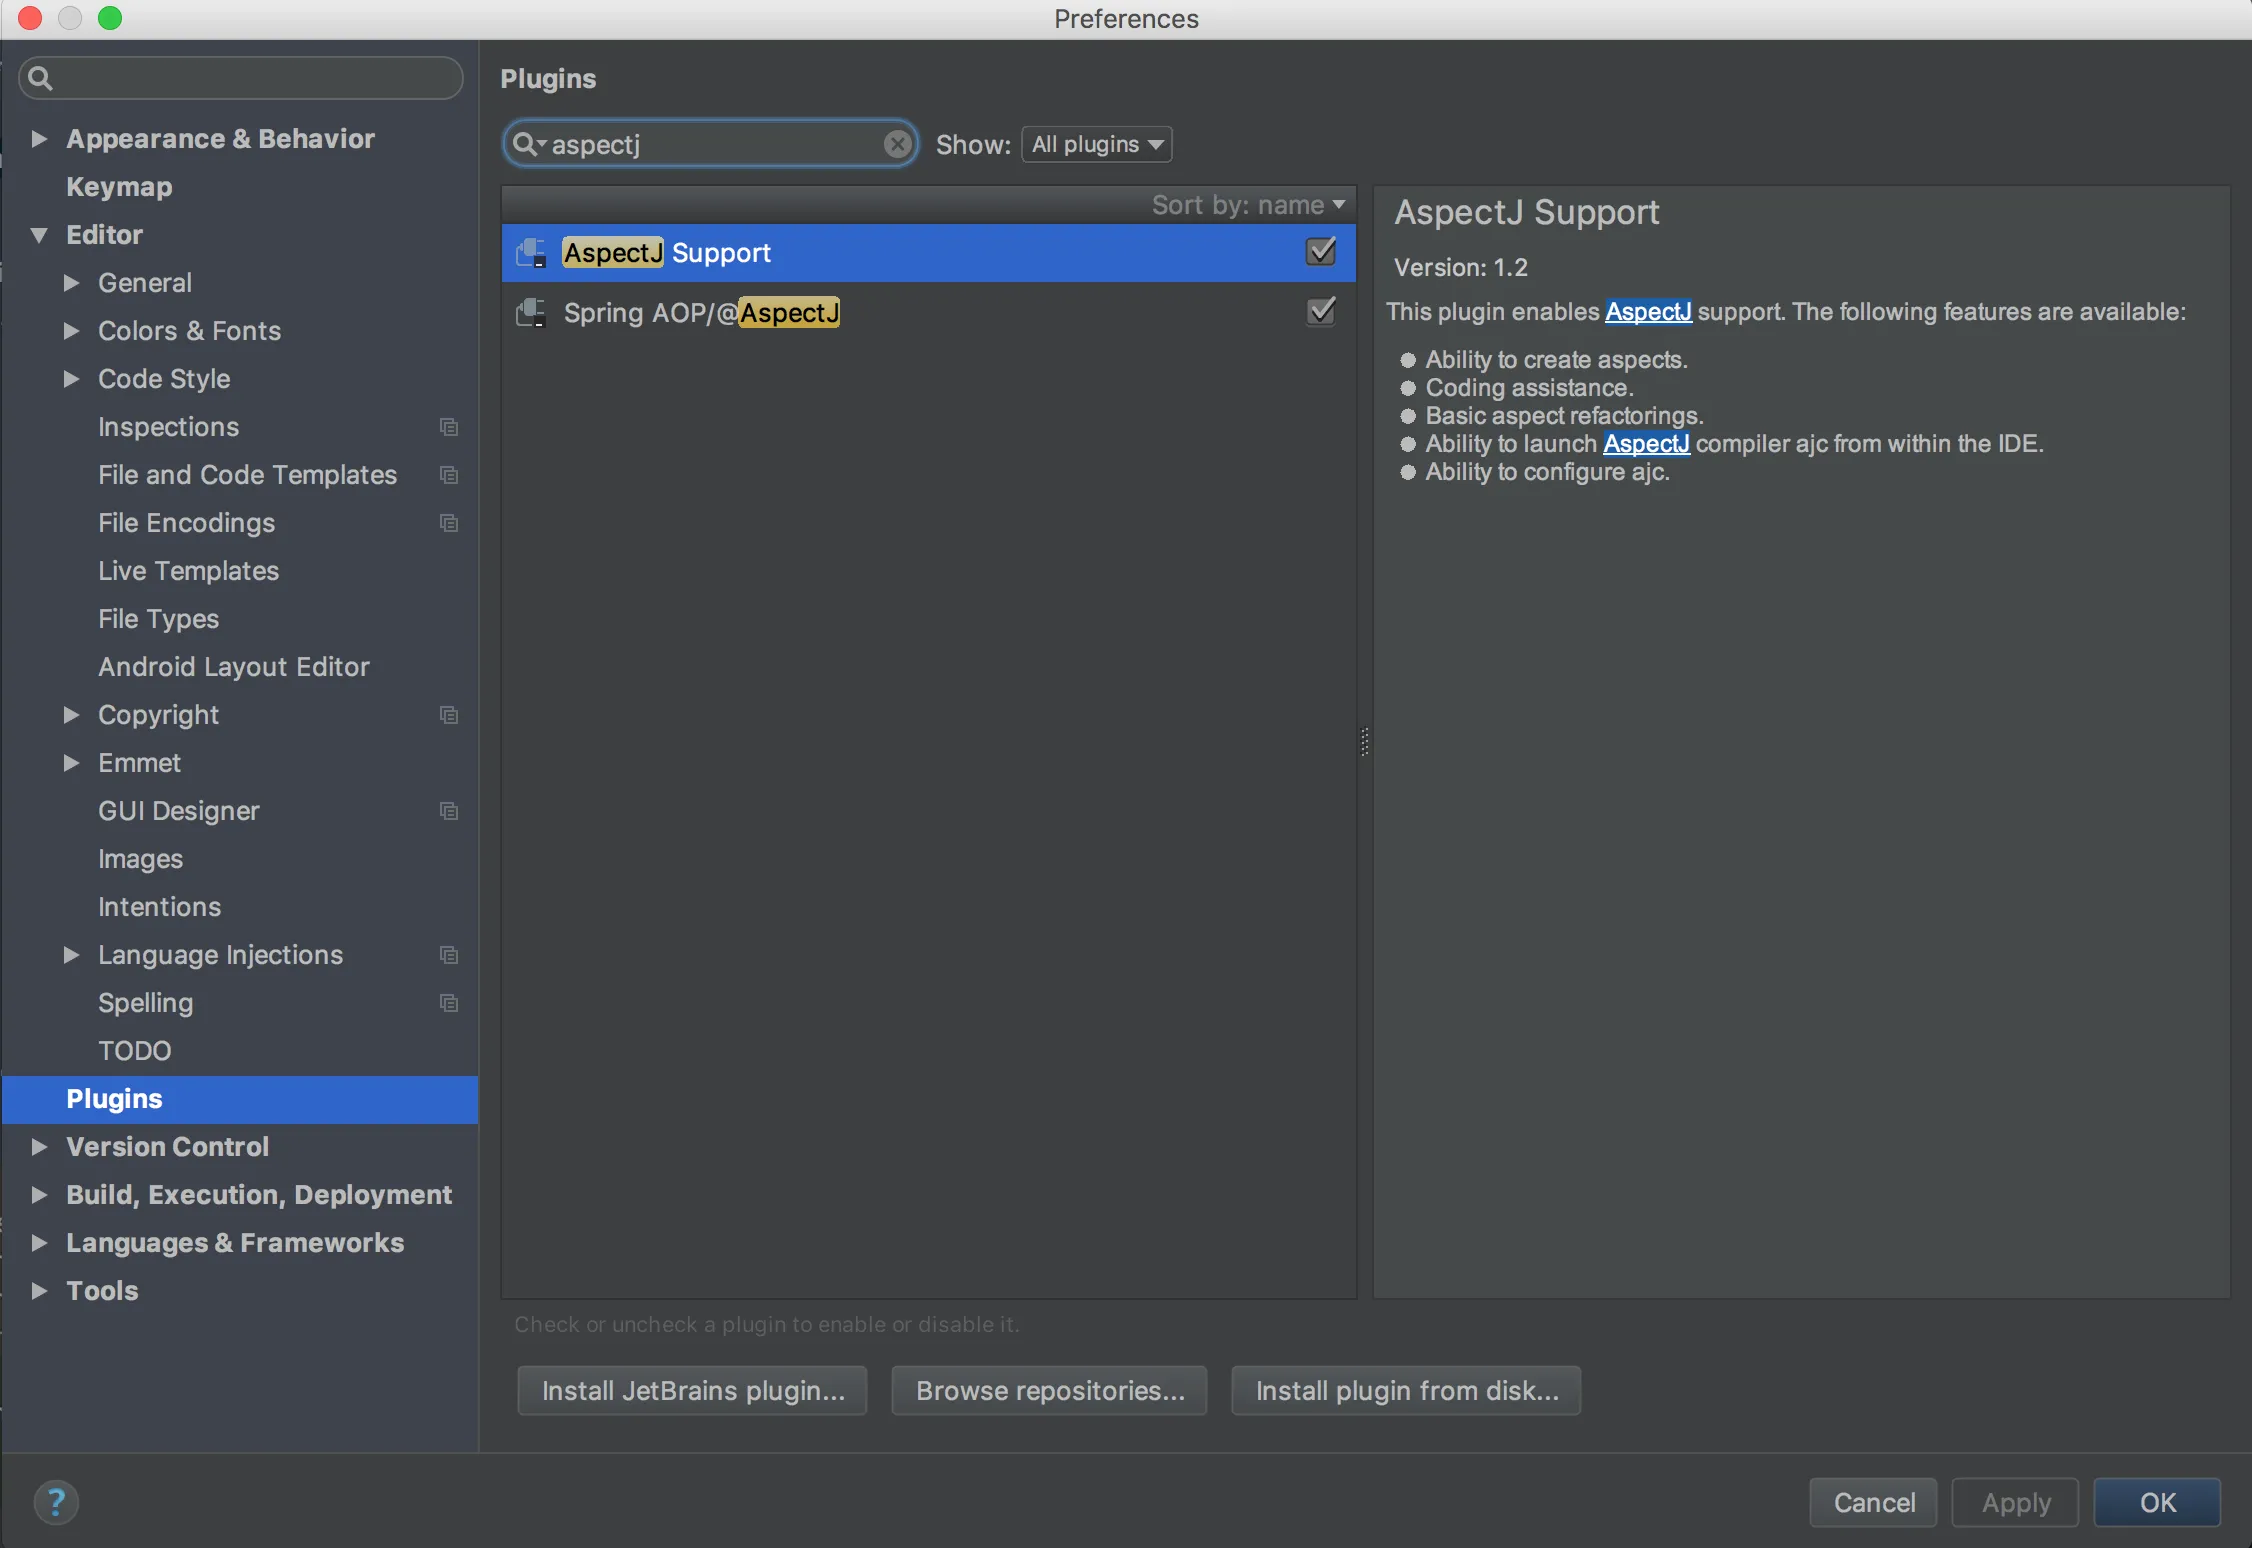The image size is (2252, 1548).
Task: Open the Show All plugins dropdown
Action: [x=1097, y=144]
